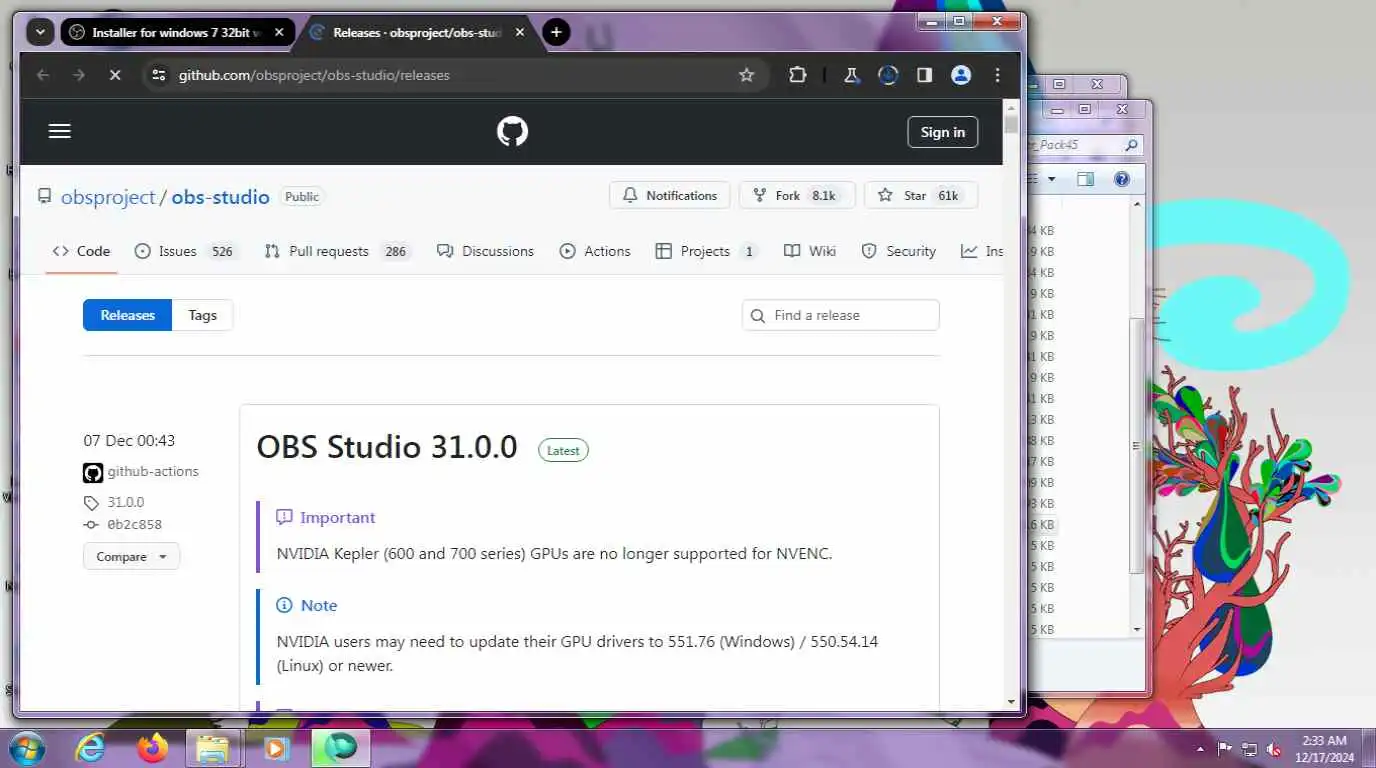Click the Notifications button

[x=669, y=196]
